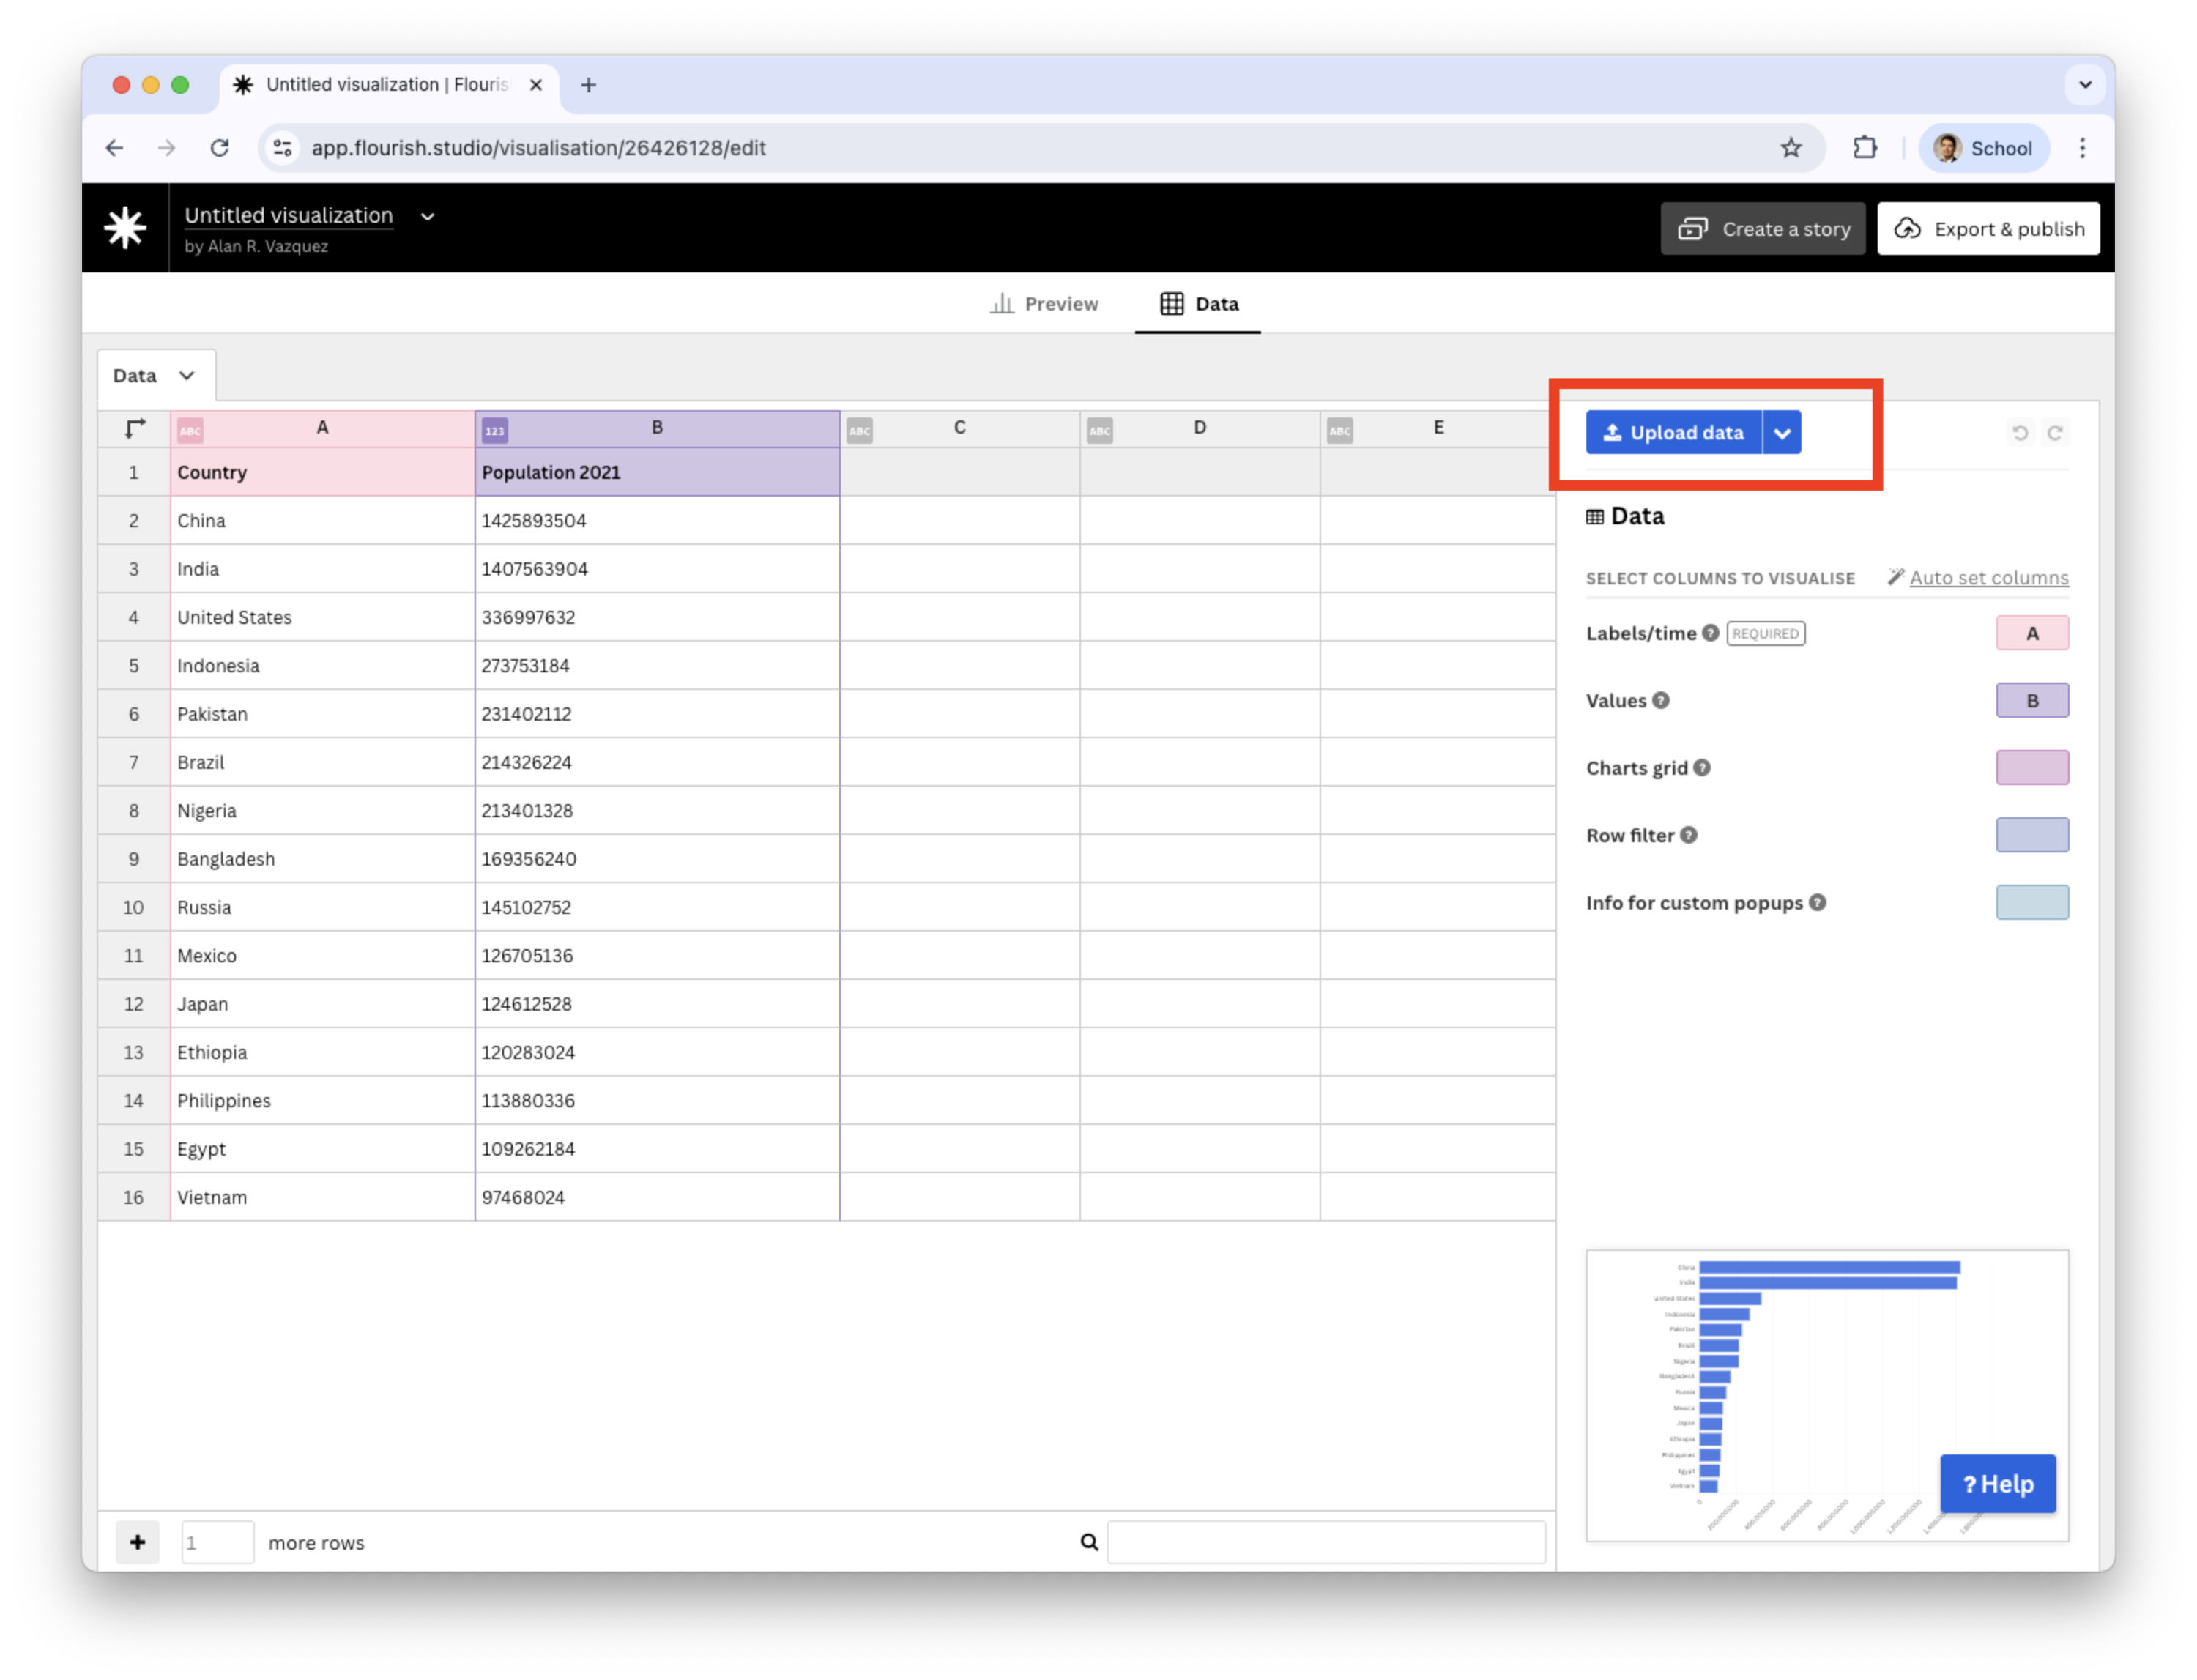Viewport: 2197px width, 1680px height.
Task: Click column B number type icon
Action: (x=494, y=431)
